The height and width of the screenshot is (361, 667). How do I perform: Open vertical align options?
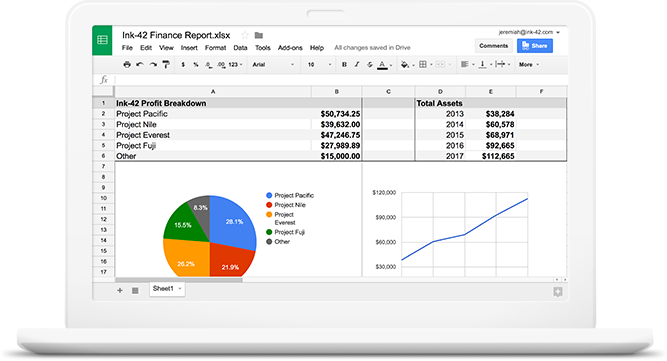click(x=482, y=65)
